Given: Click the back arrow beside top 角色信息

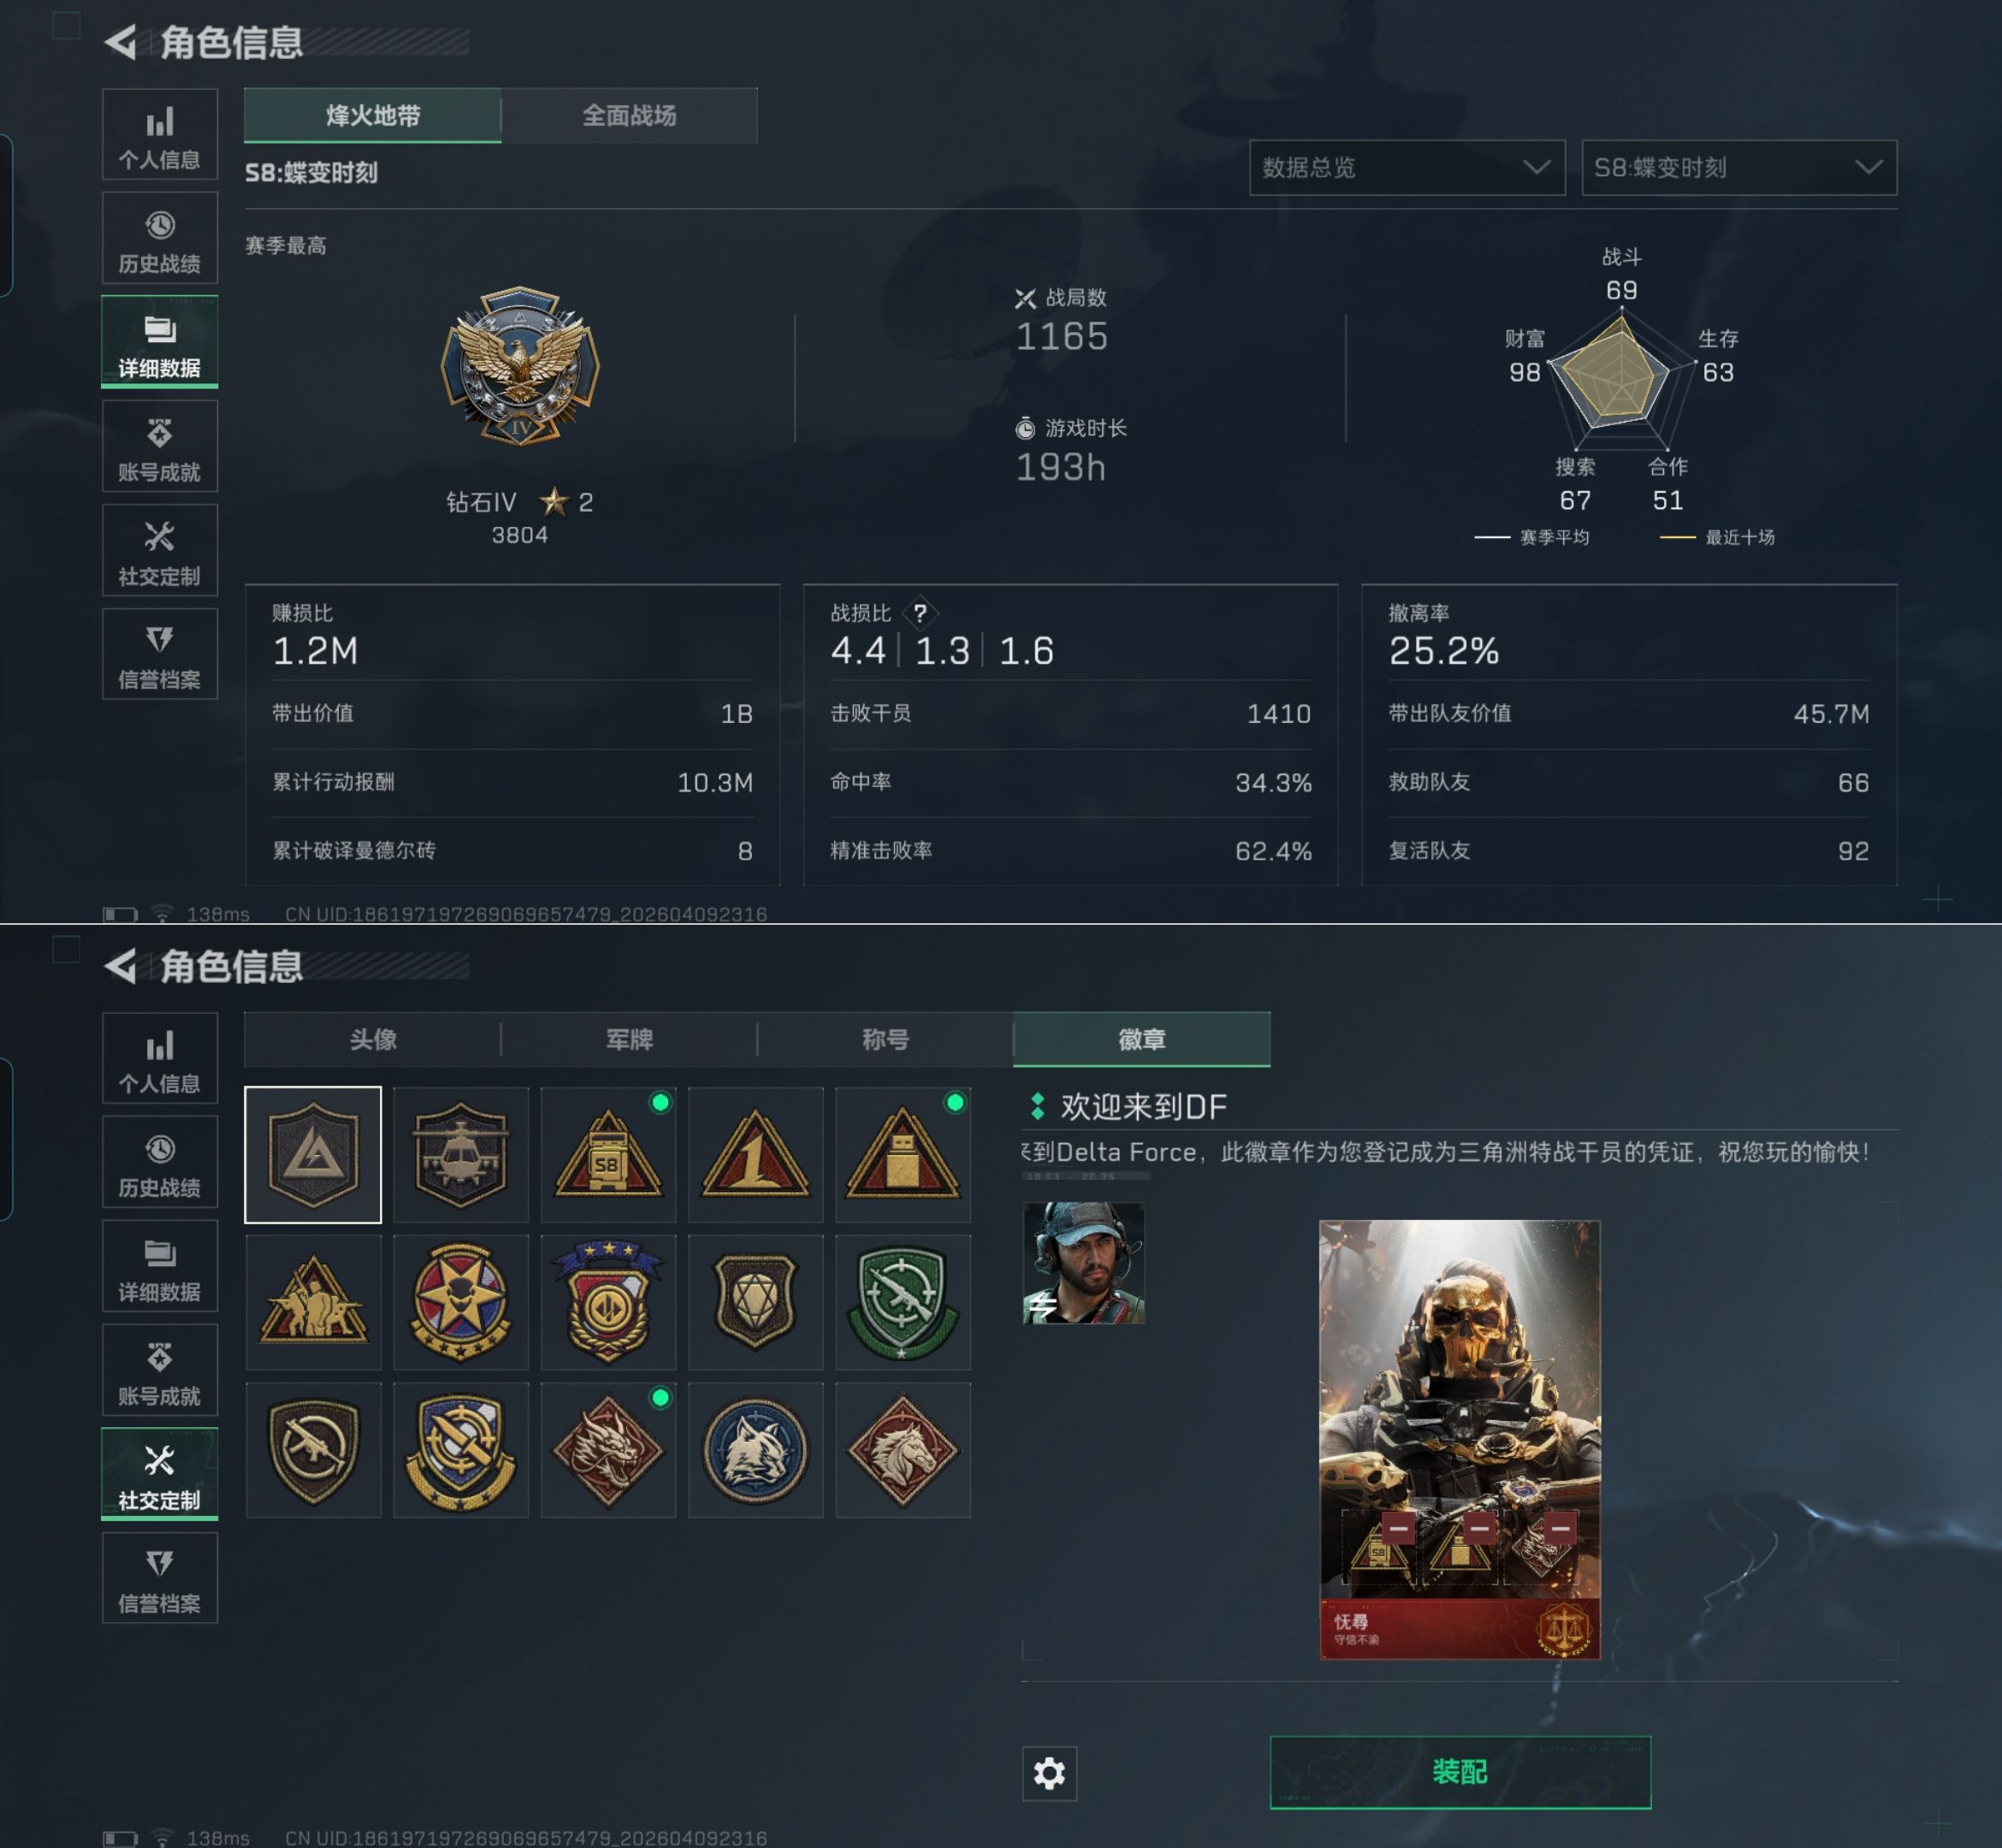Looking at the screenshot, I should [121, 42].
